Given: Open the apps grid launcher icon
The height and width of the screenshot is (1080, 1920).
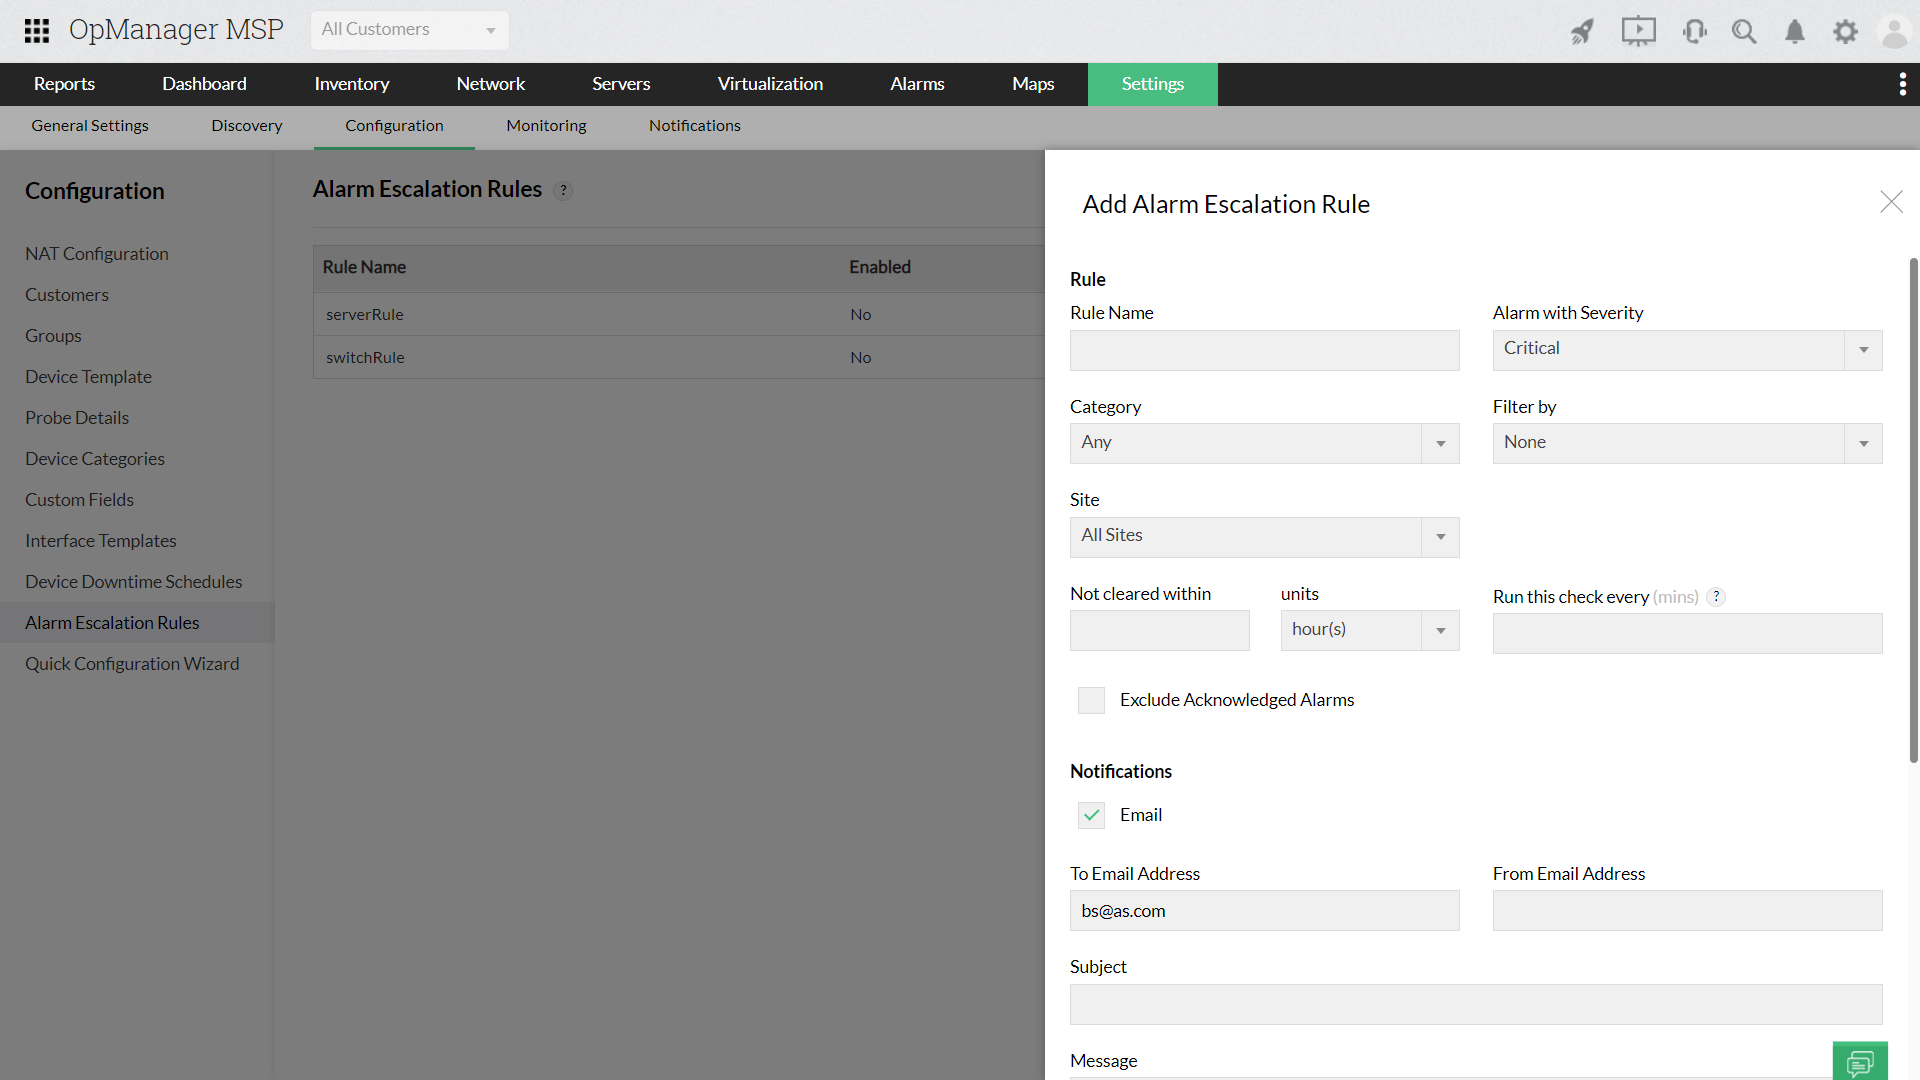Looking at the screenshot, I should point(37,31).
